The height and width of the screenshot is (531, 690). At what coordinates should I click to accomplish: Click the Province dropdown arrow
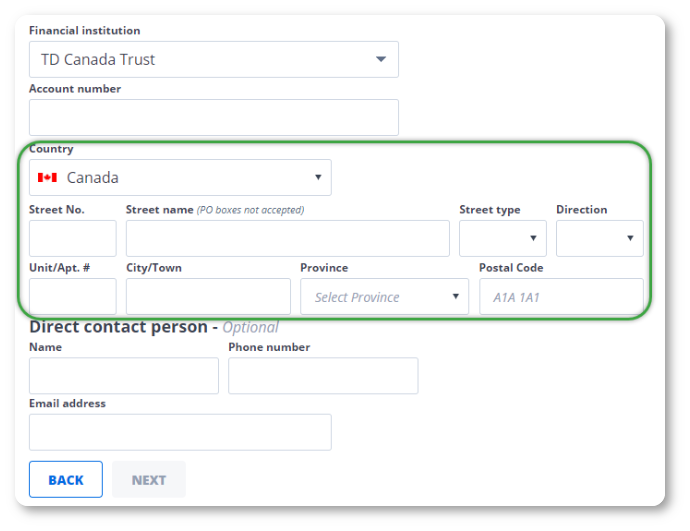(x=455, y=297)
